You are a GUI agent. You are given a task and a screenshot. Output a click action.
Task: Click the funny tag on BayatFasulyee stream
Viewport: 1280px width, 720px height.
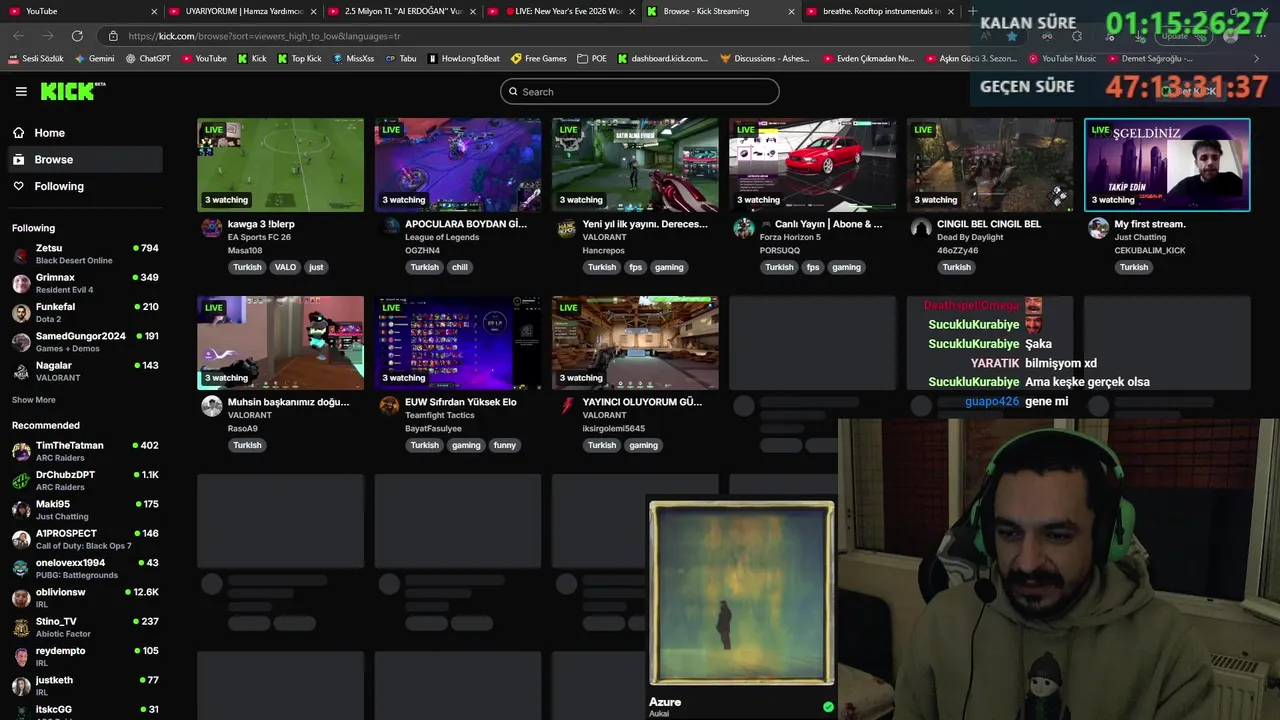[x=504, y=445]
